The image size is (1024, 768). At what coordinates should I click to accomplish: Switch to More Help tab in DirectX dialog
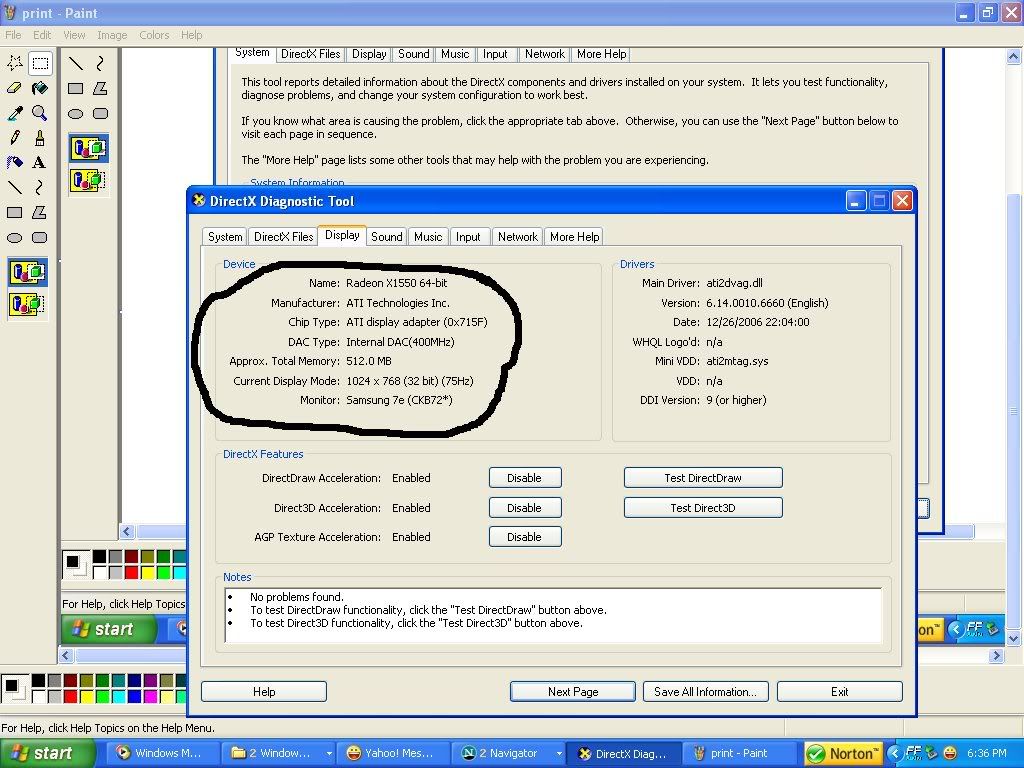575,237
